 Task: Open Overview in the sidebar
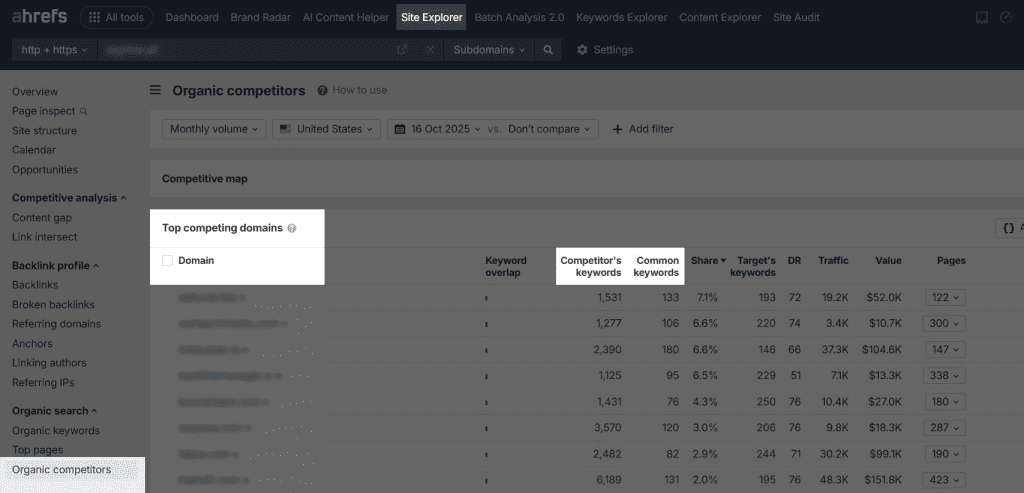point(35,91)
